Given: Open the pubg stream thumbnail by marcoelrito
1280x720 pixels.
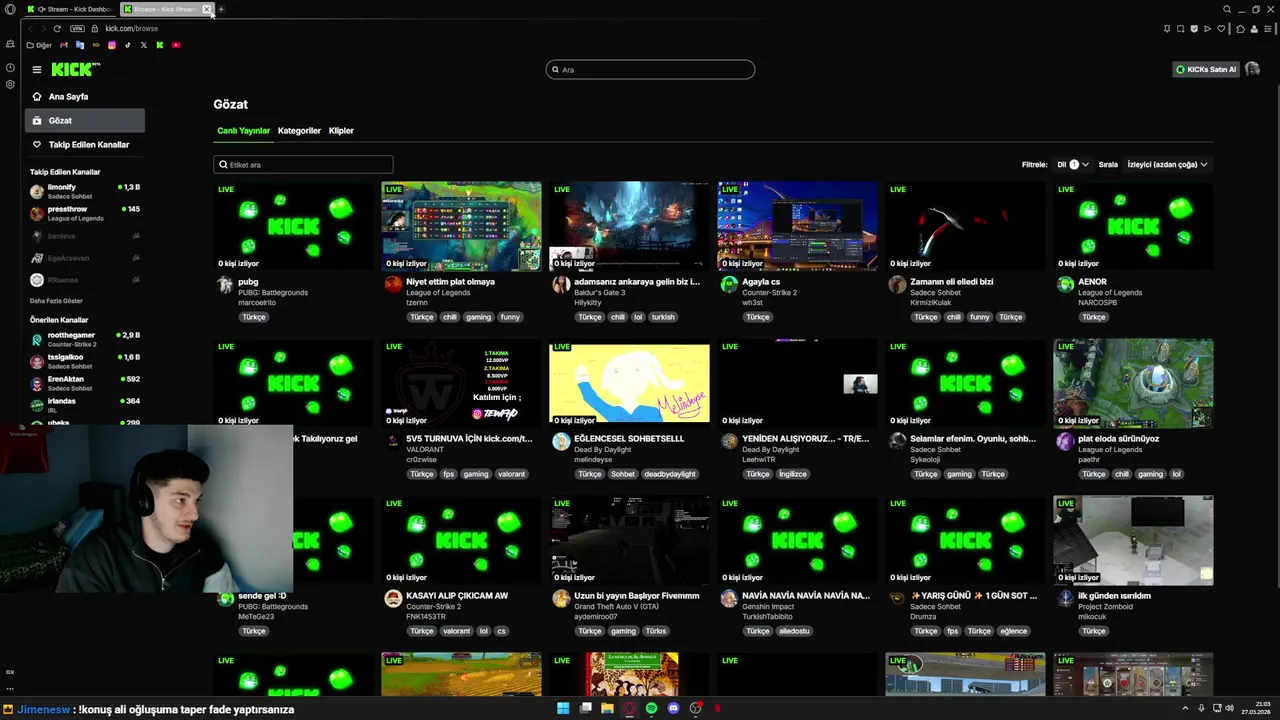Looking at the screenshot, I should [293, 226].
